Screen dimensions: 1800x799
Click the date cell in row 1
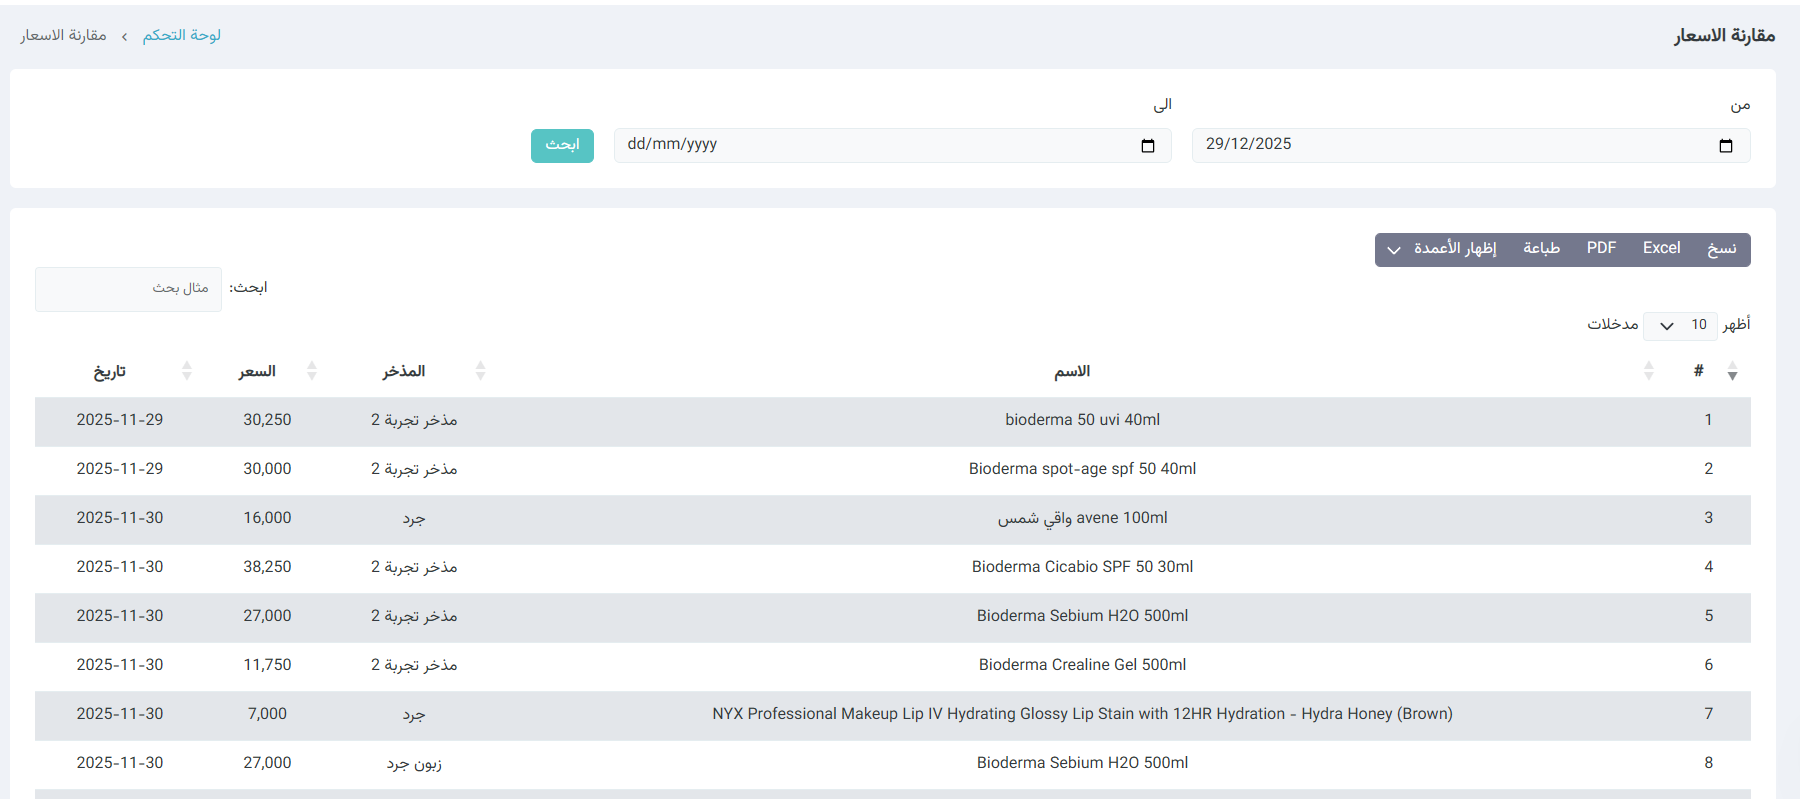tap(120, 420)
